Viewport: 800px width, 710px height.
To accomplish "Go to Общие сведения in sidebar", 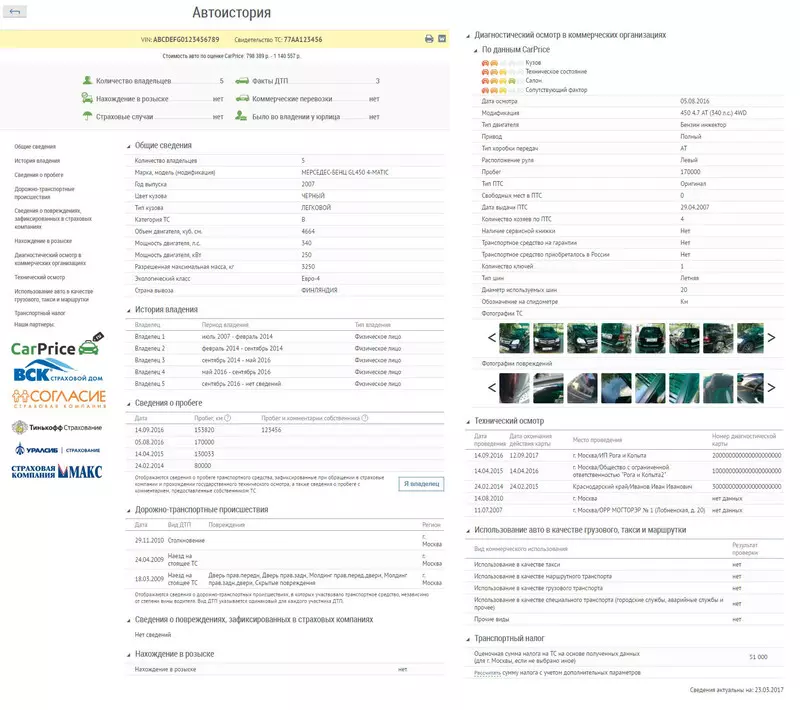I will (35, 146).
